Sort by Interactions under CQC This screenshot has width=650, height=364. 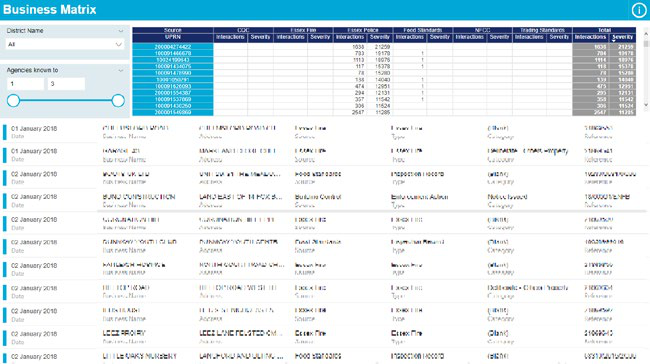point(230,37)
